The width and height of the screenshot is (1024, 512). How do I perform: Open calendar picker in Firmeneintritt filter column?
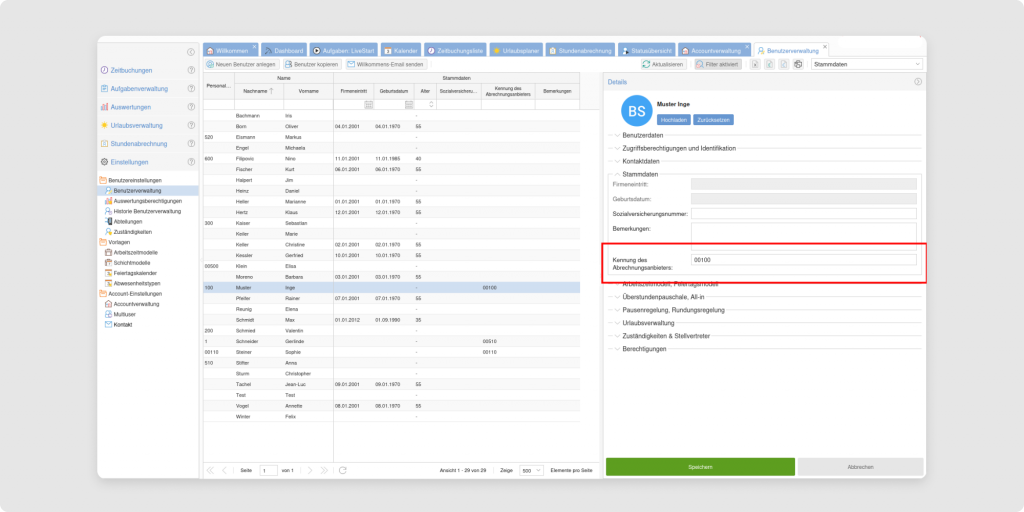click(369, 104)
